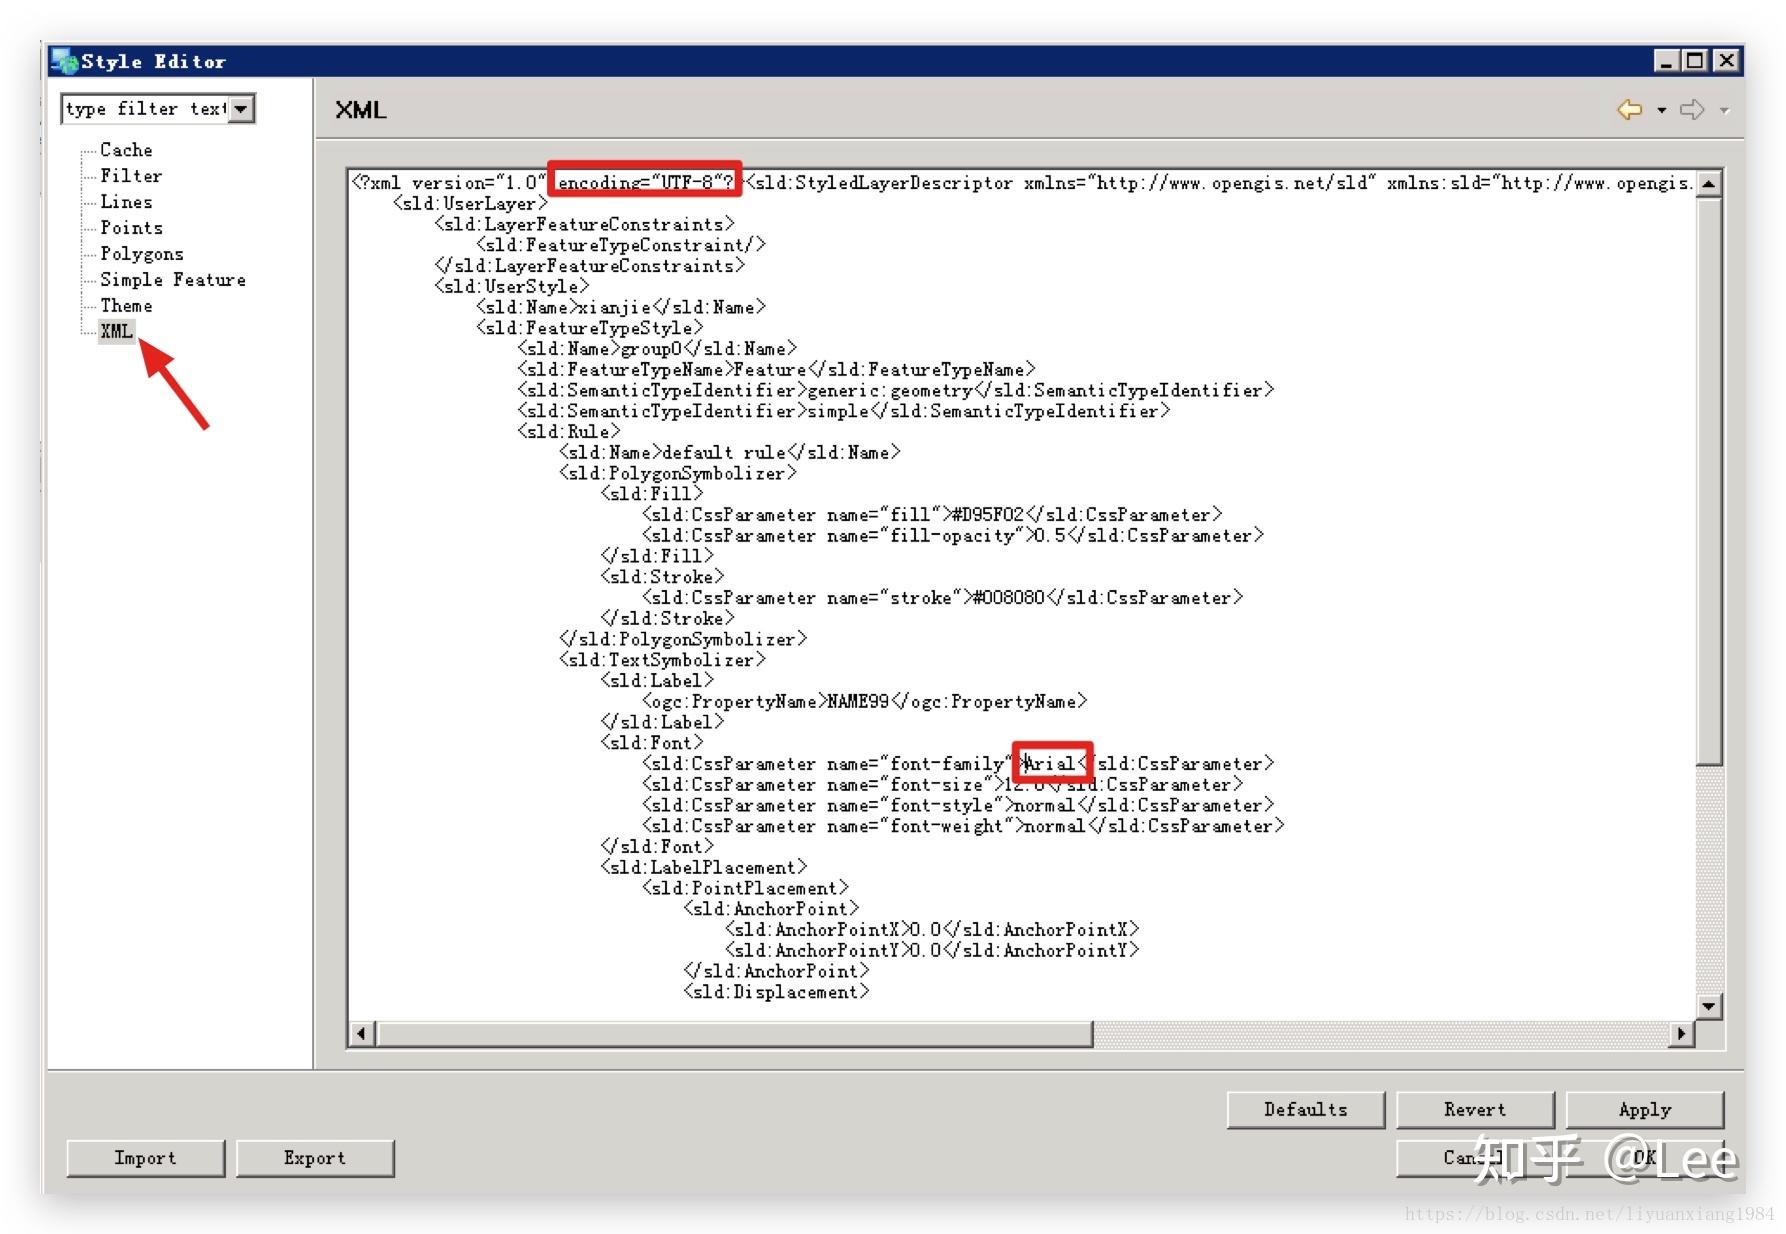
Task: Click Apply to save style changes
Action: click(1644, 1109)
